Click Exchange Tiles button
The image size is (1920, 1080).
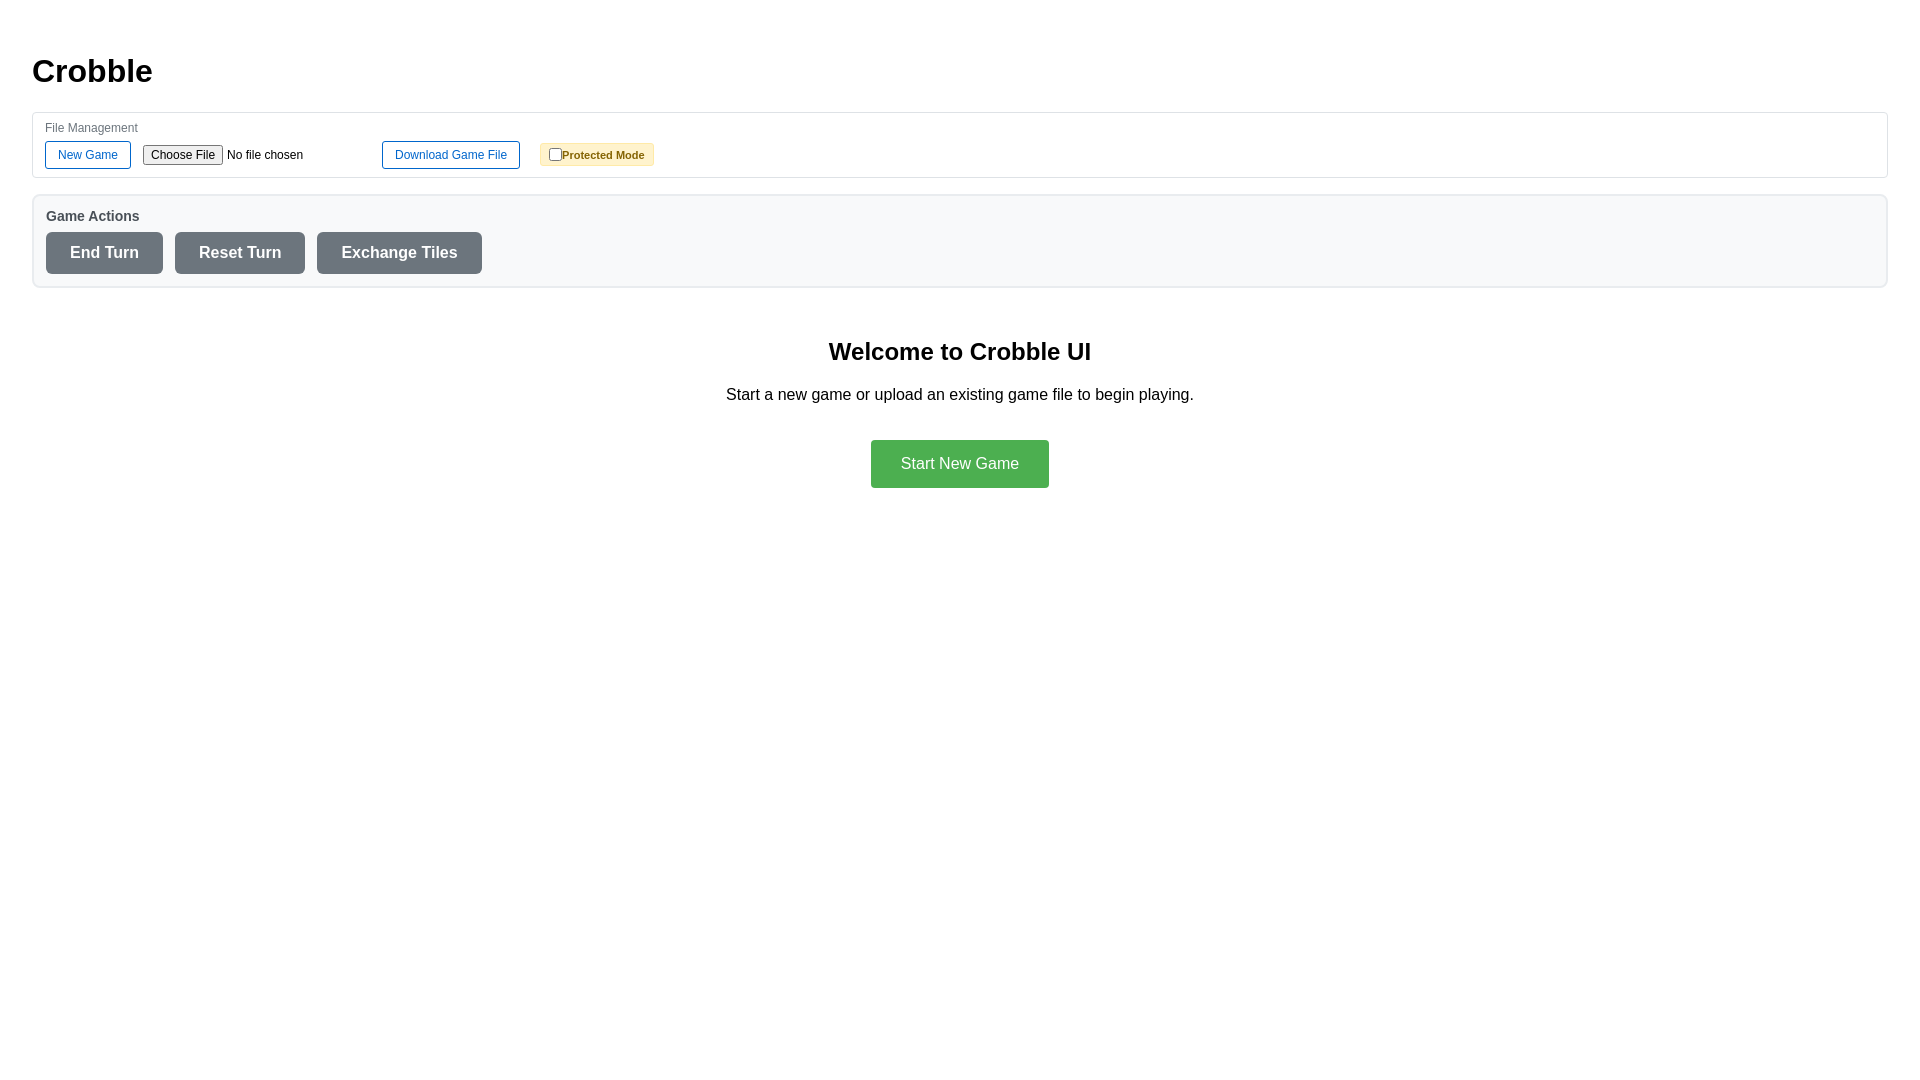399,253
